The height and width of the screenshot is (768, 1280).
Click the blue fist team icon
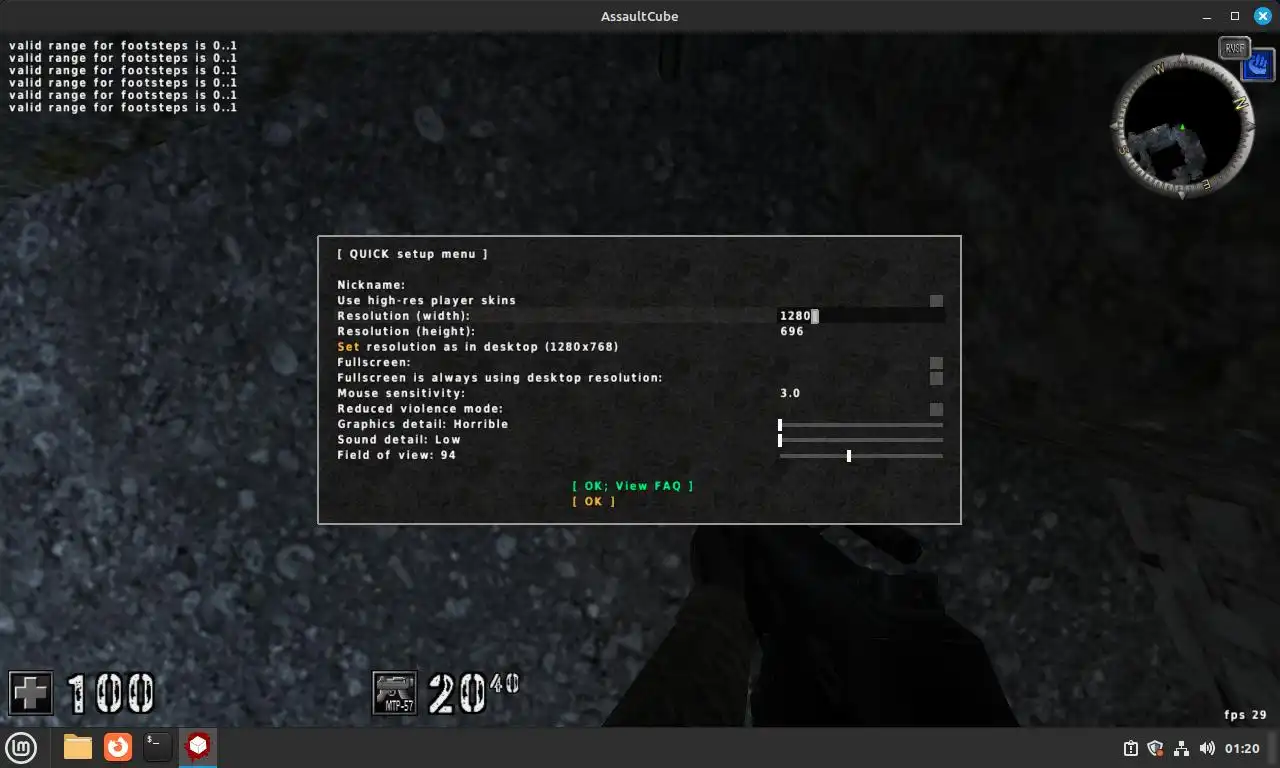pyautogui.click(x=1258, y=66)
